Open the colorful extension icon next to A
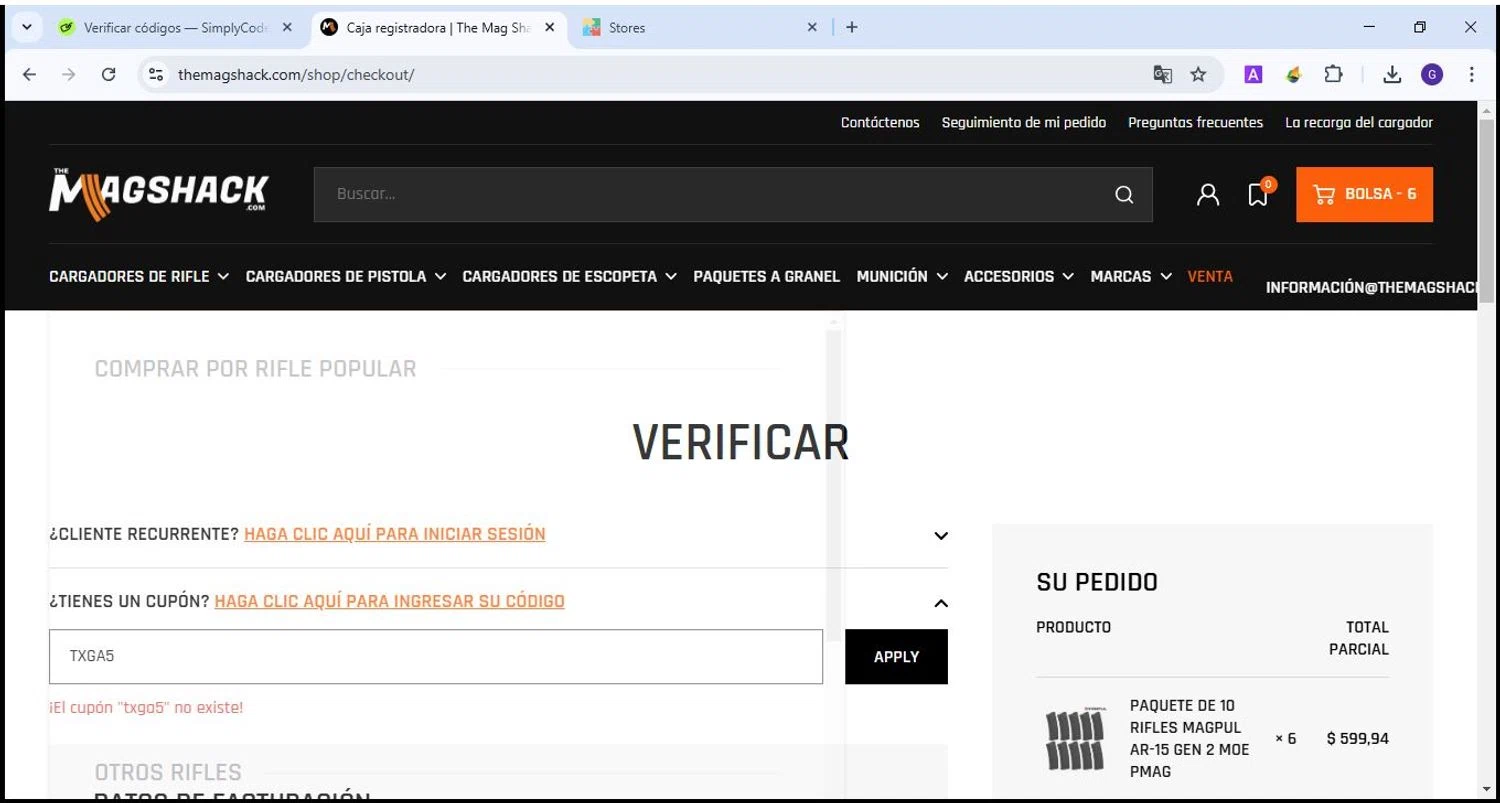Image resolution: width=1500 pixels, height=803 pixels. [x=1293, y=74]
